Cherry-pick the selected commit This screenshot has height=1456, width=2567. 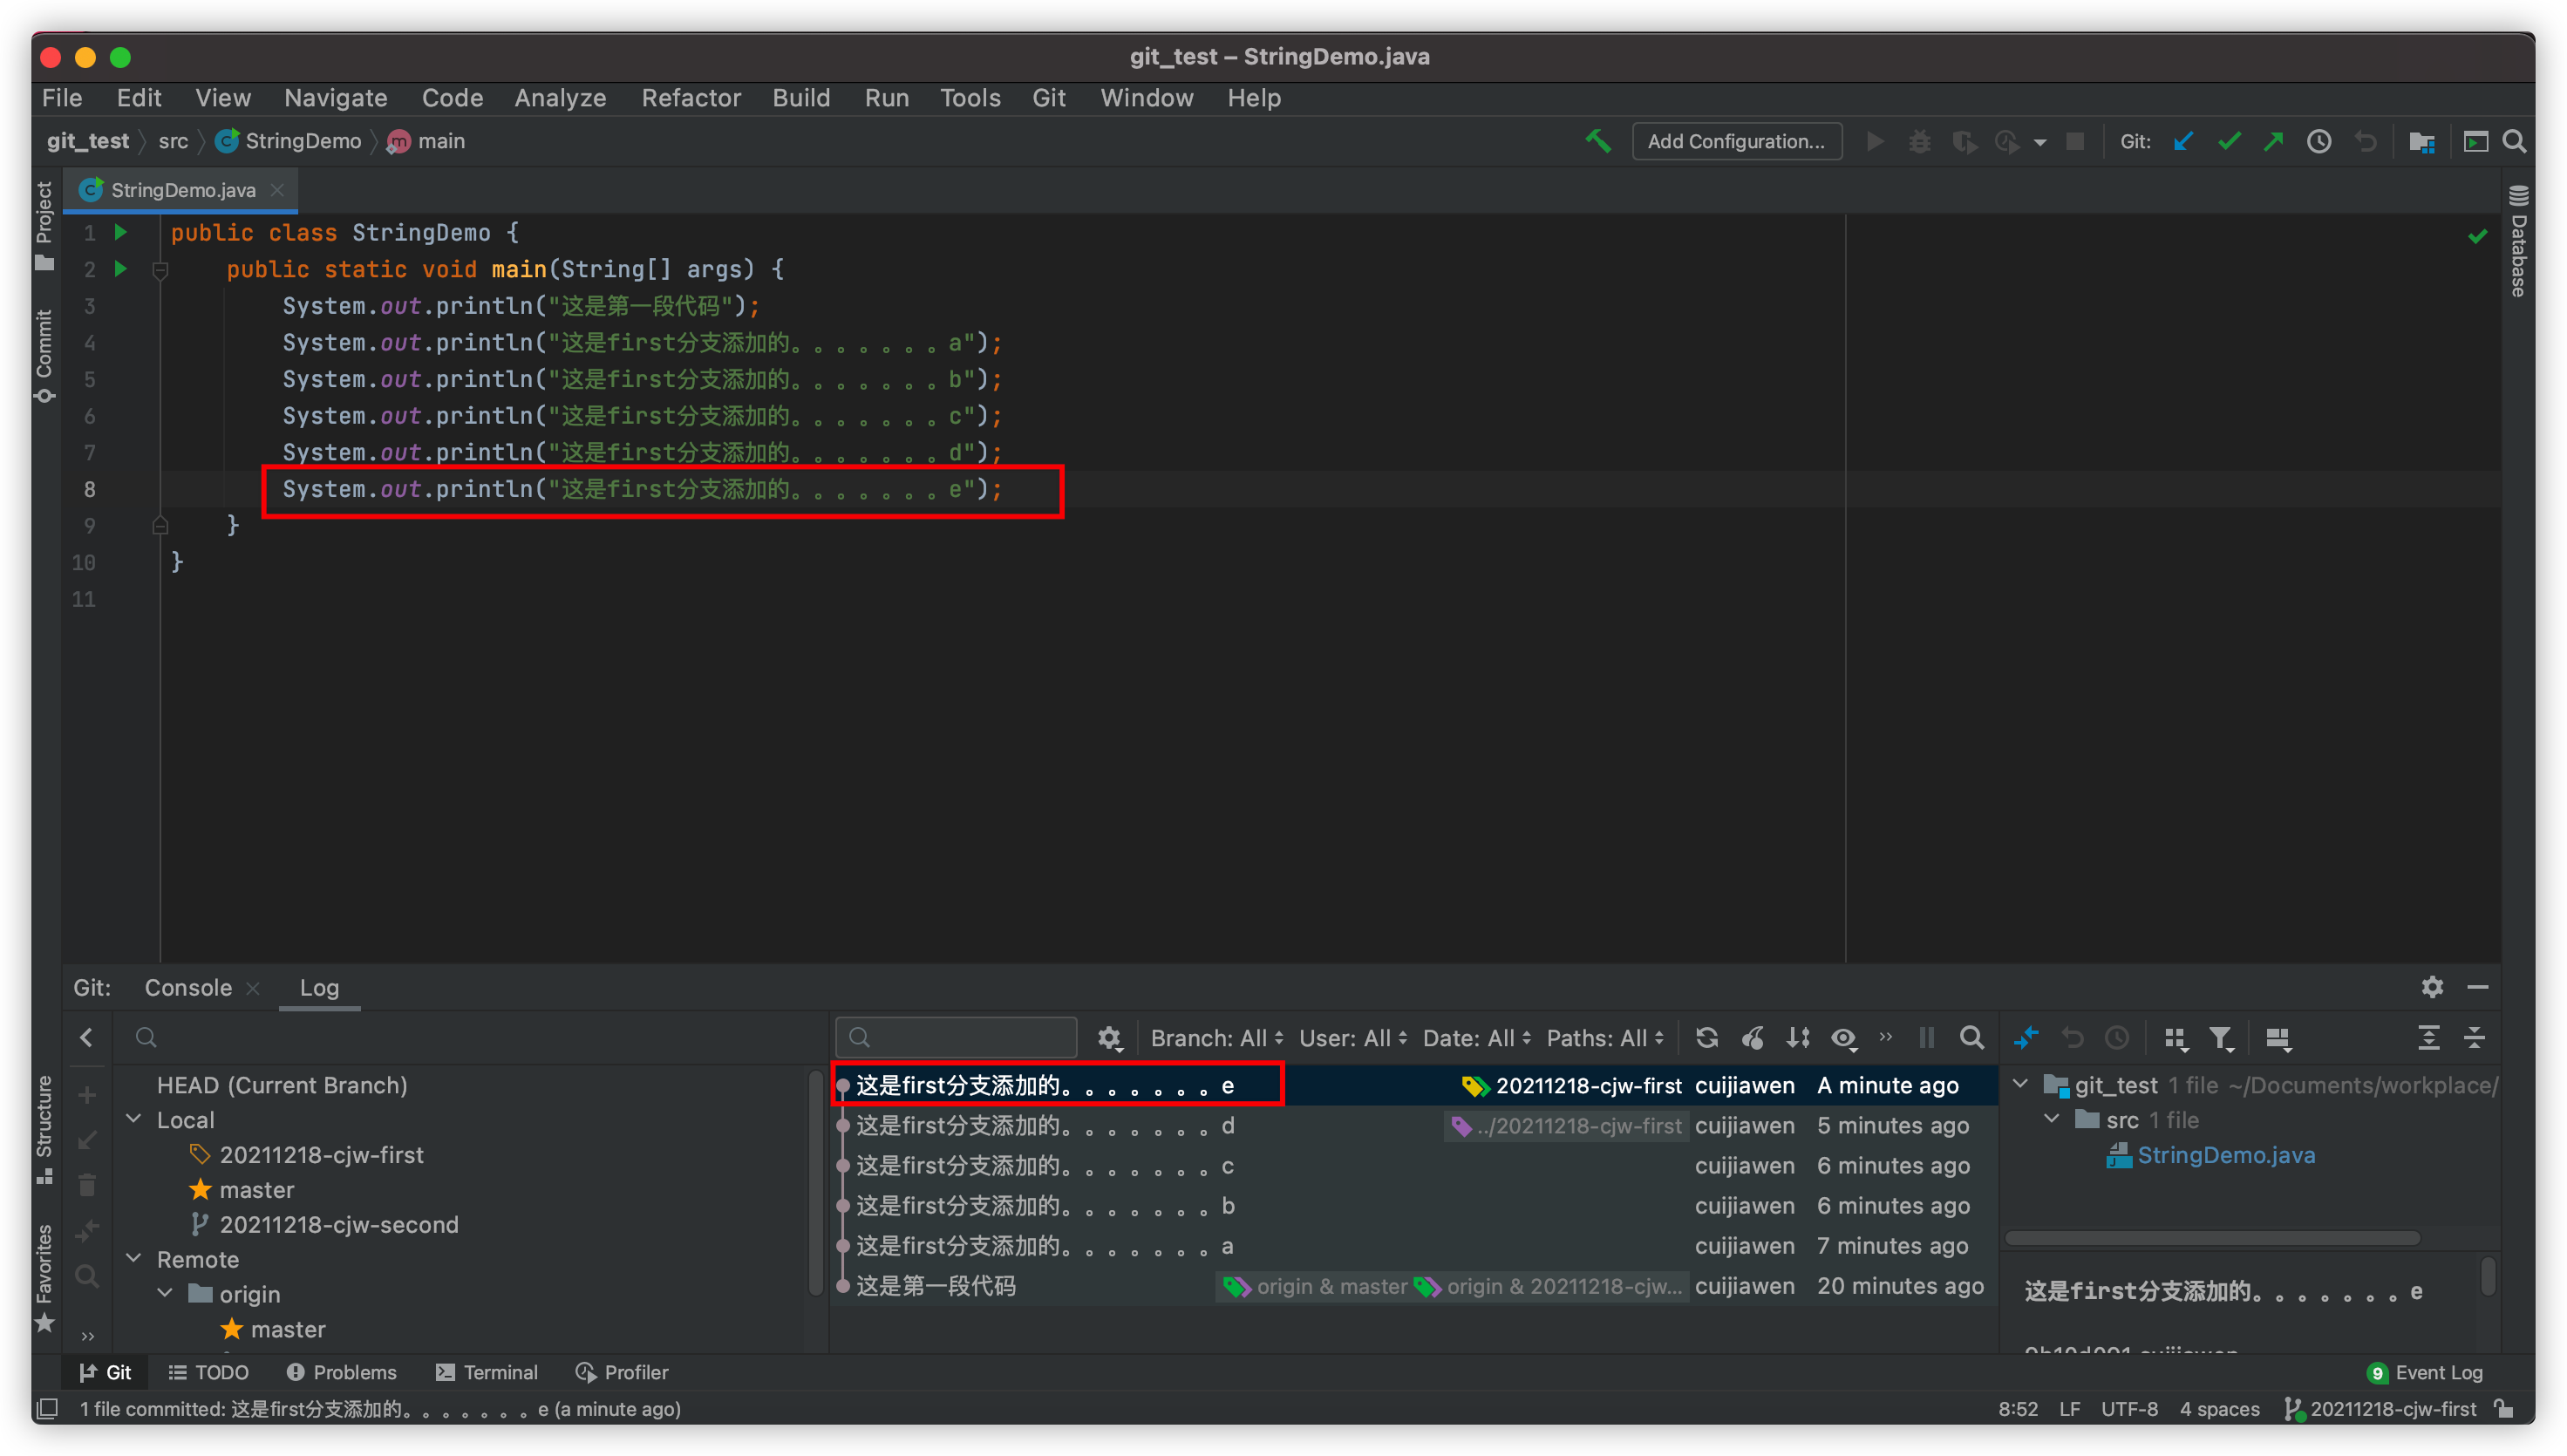(1752, 1037)
